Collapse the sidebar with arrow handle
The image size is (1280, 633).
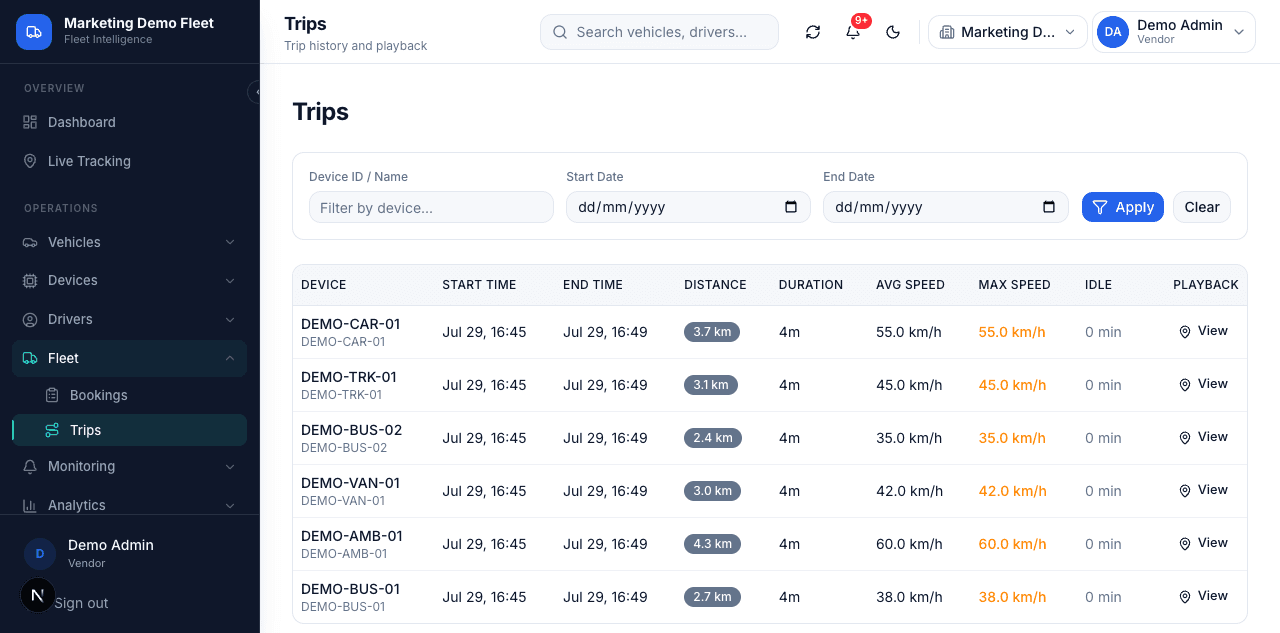(x=256, y=92)
